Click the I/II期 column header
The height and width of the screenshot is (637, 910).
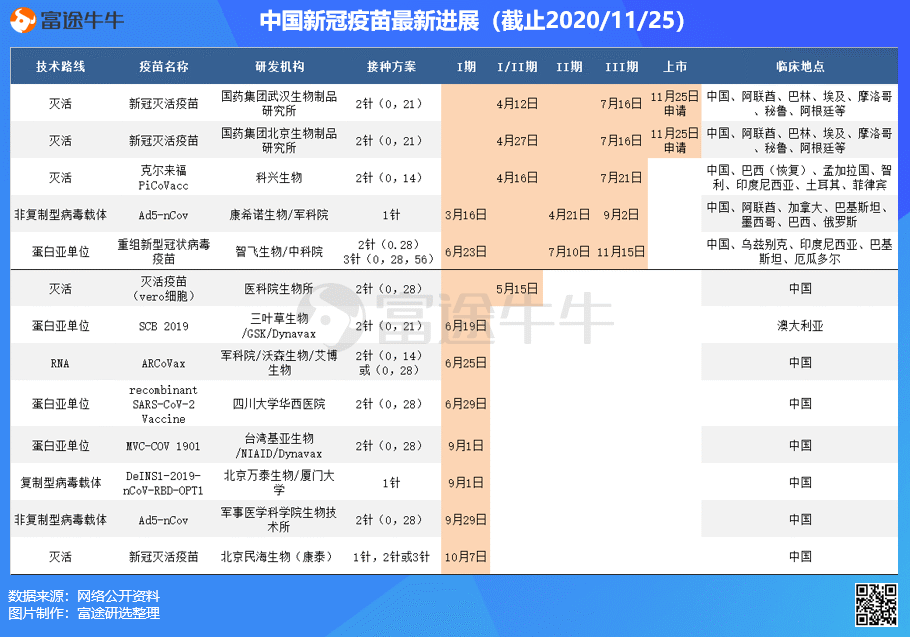pos(517,67)
